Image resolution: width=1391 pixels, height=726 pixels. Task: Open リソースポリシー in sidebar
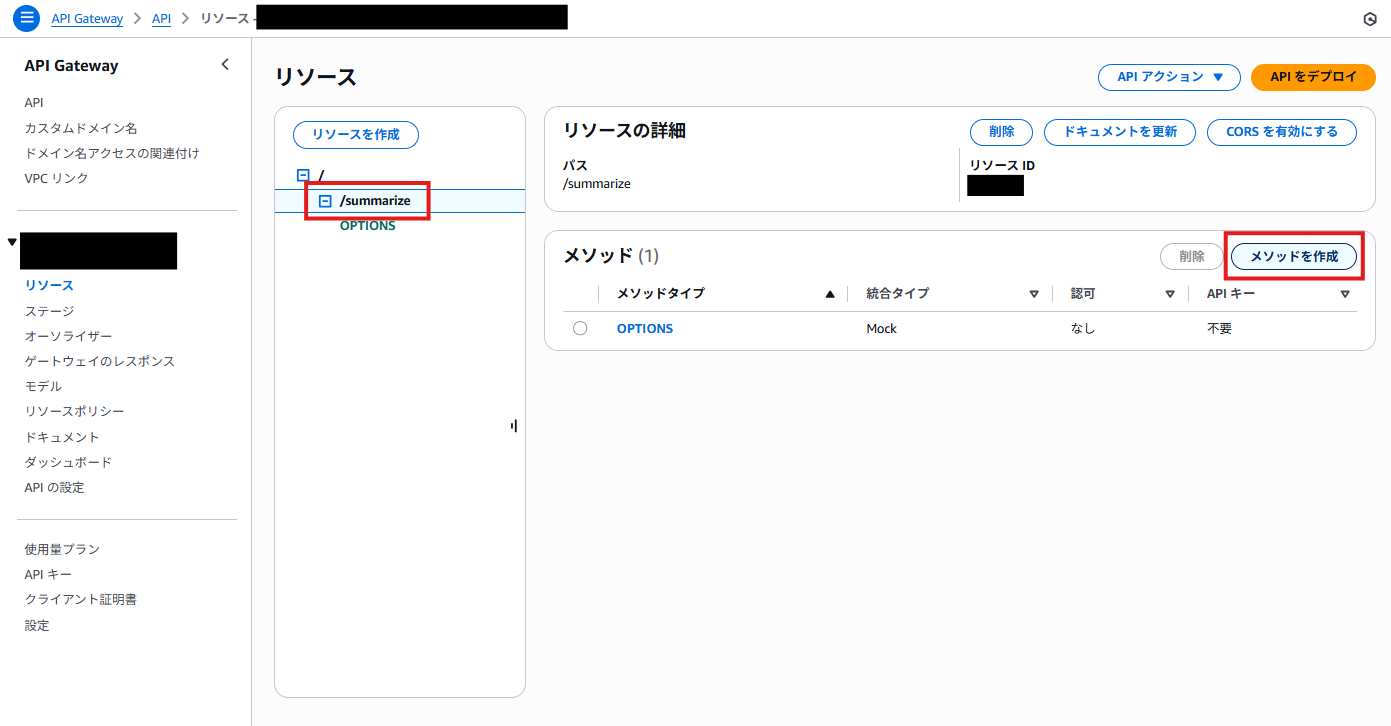tap(75, 411)
